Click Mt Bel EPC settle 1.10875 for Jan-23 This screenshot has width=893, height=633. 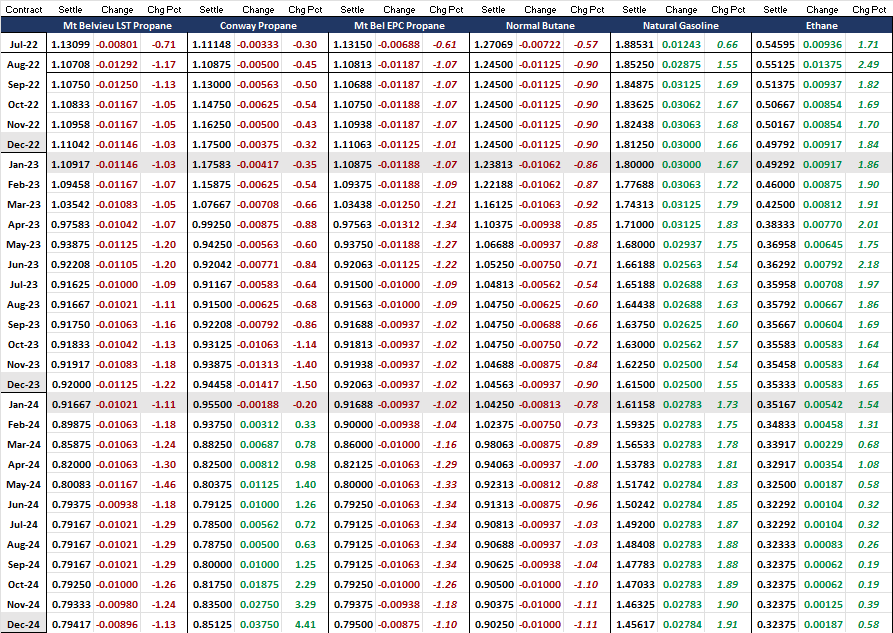[x=353, y=165]
